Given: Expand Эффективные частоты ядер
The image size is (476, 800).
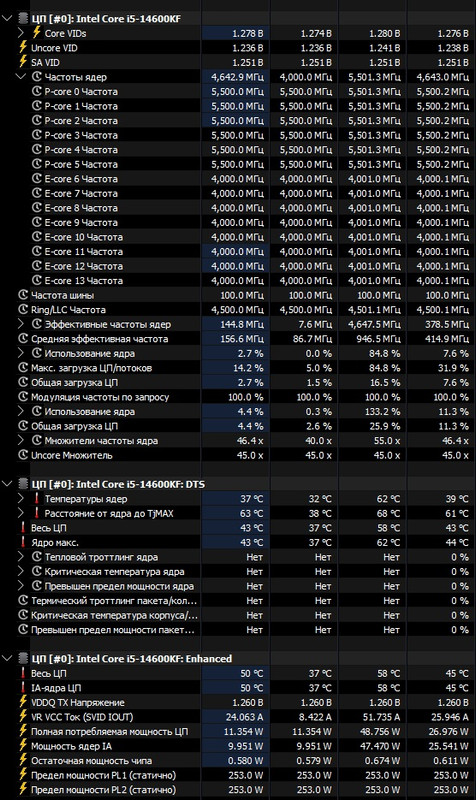Looking at the screenshot, I should [x=20, y=324].
